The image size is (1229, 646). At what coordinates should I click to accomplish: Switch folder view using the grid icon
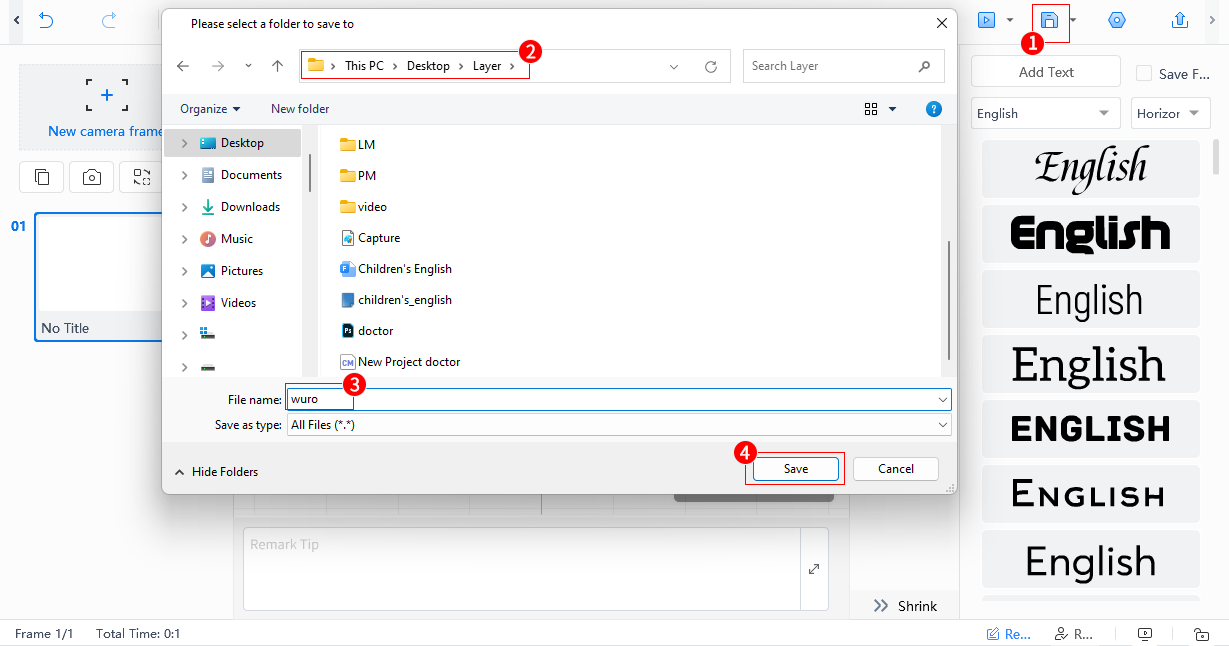pyautogui.click(x=871, y=109)
